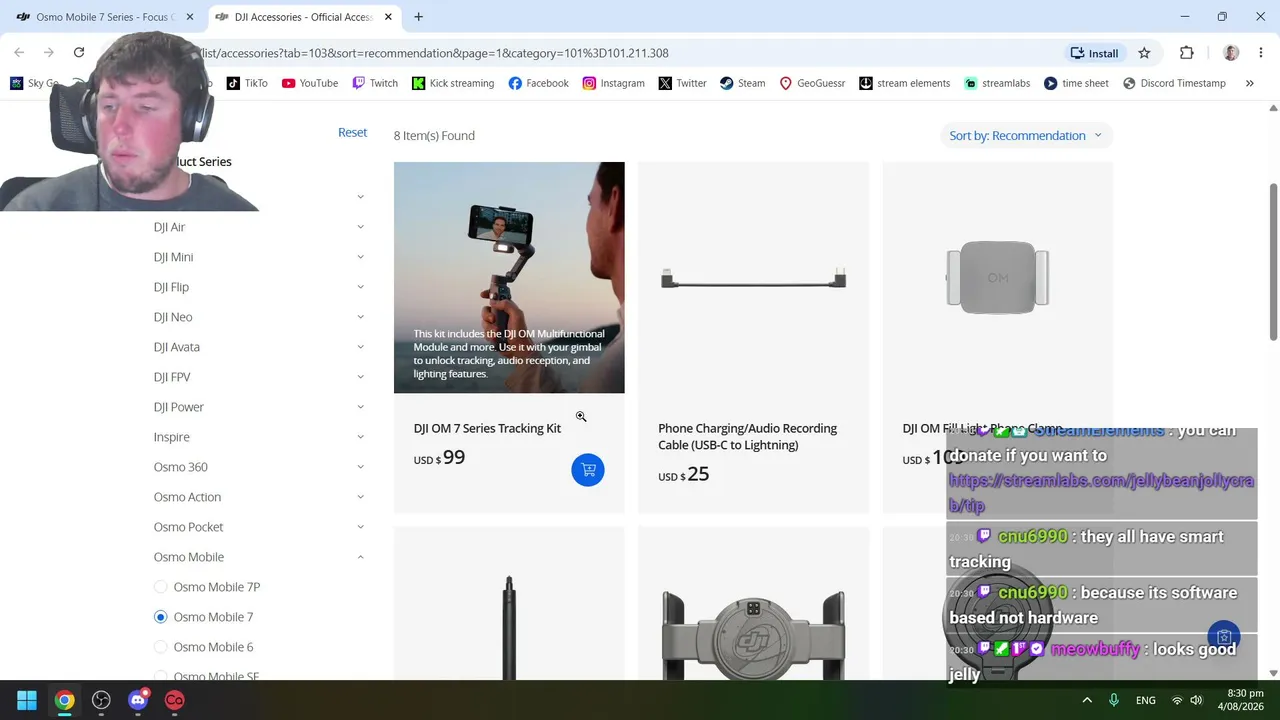Select the Osmo Mobile 7 radio option
Screen dimensions: 1280x720
coord(161,617)
